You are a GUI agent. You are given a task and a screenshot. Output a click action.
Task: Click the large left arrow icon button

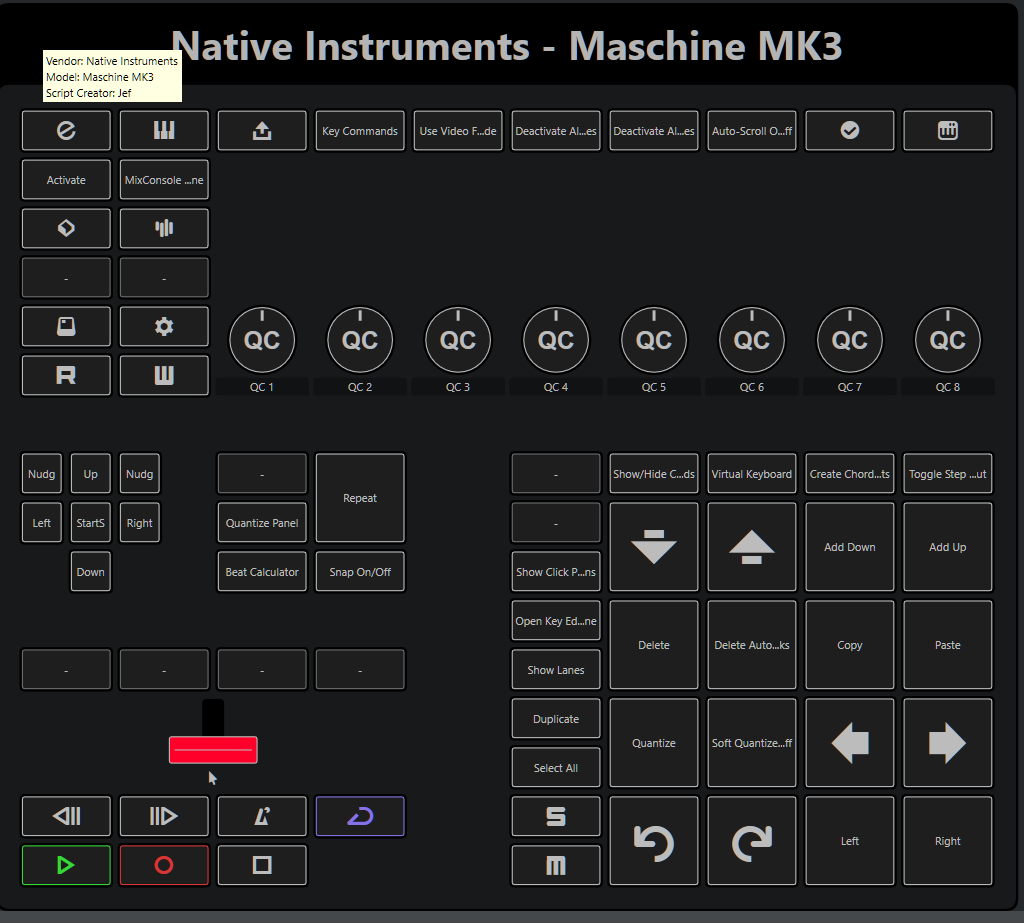[850, 743]
